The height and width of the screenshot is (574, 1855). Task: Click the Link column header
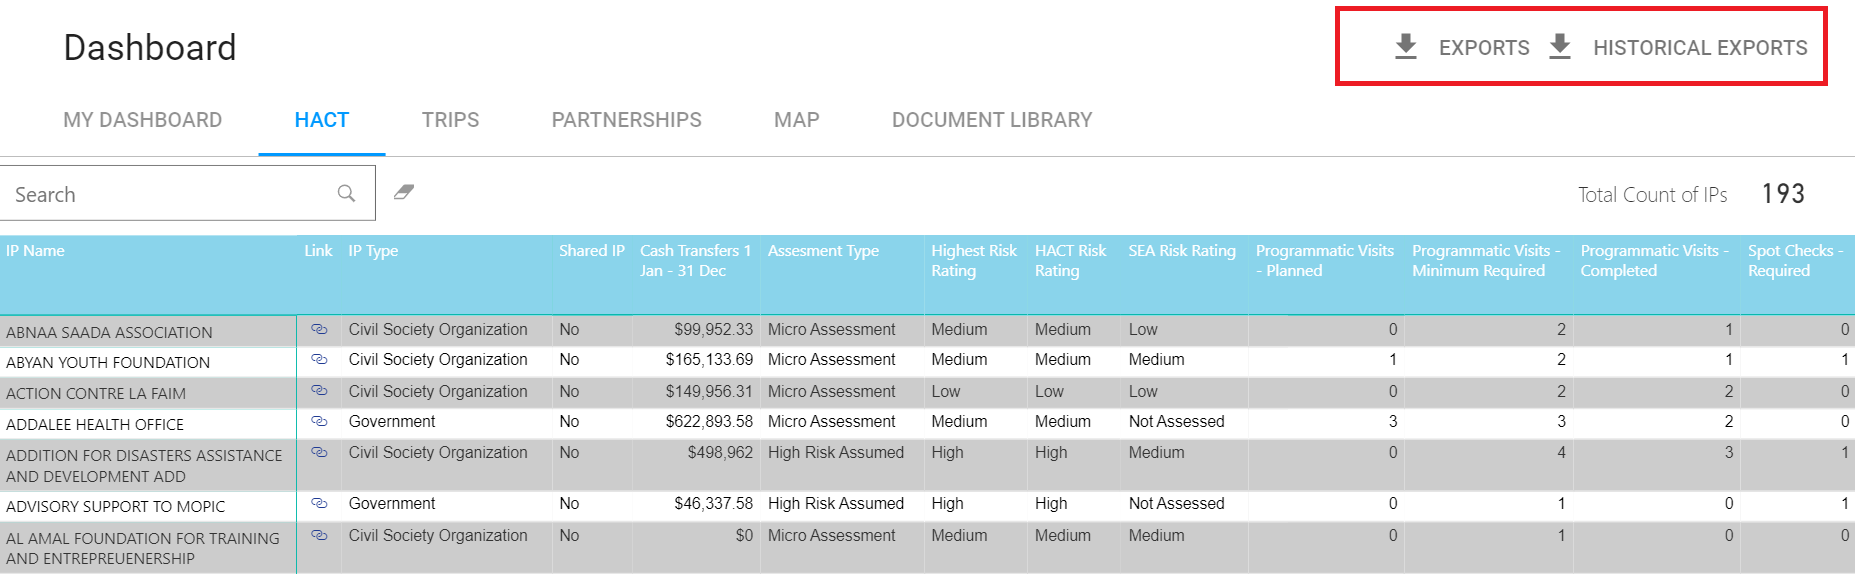318,251
